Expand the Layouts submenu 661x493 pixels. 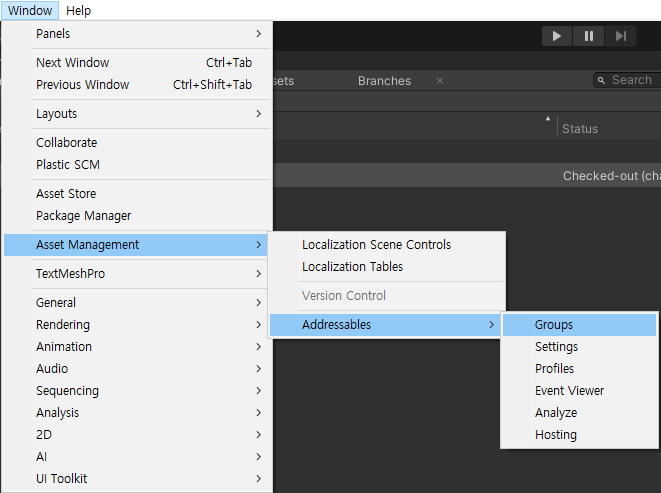point(136,113)
